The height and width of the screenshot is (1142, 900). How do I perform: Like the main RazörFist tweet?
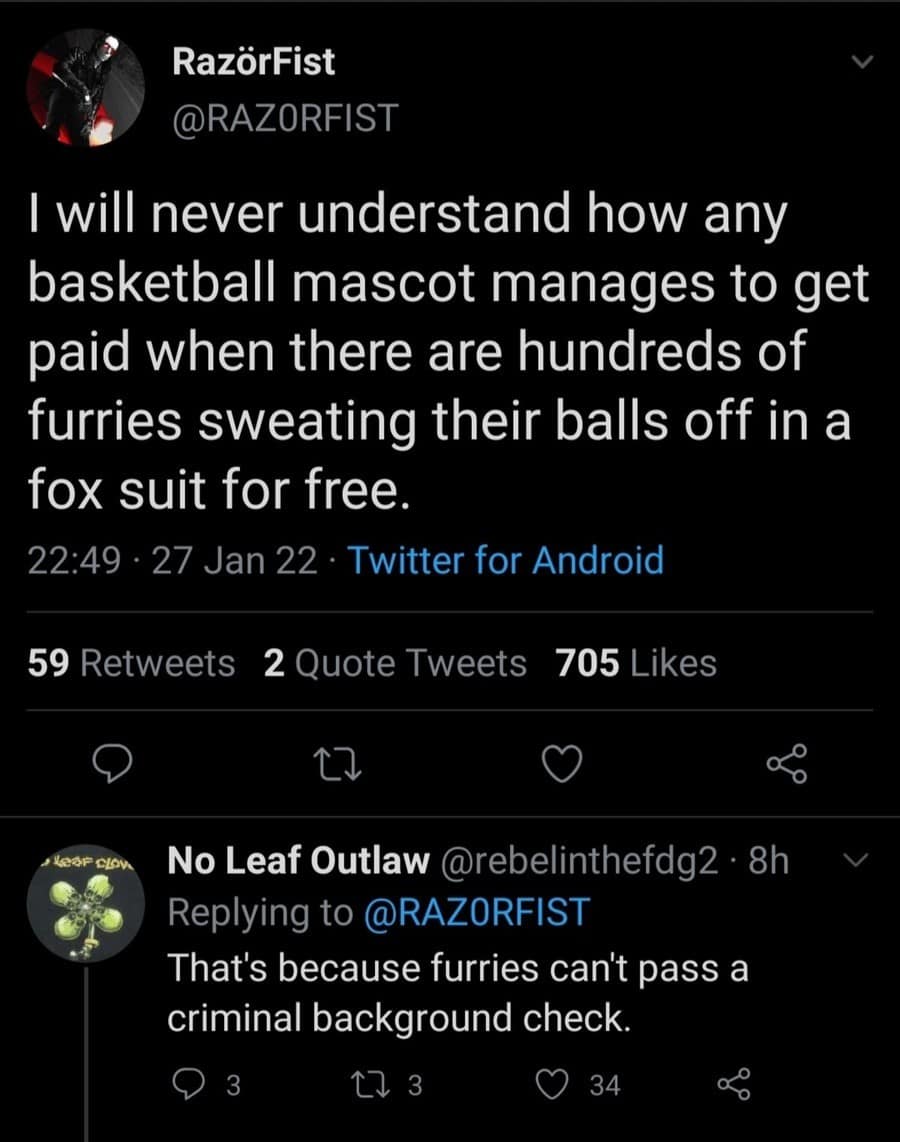point(562,765)
